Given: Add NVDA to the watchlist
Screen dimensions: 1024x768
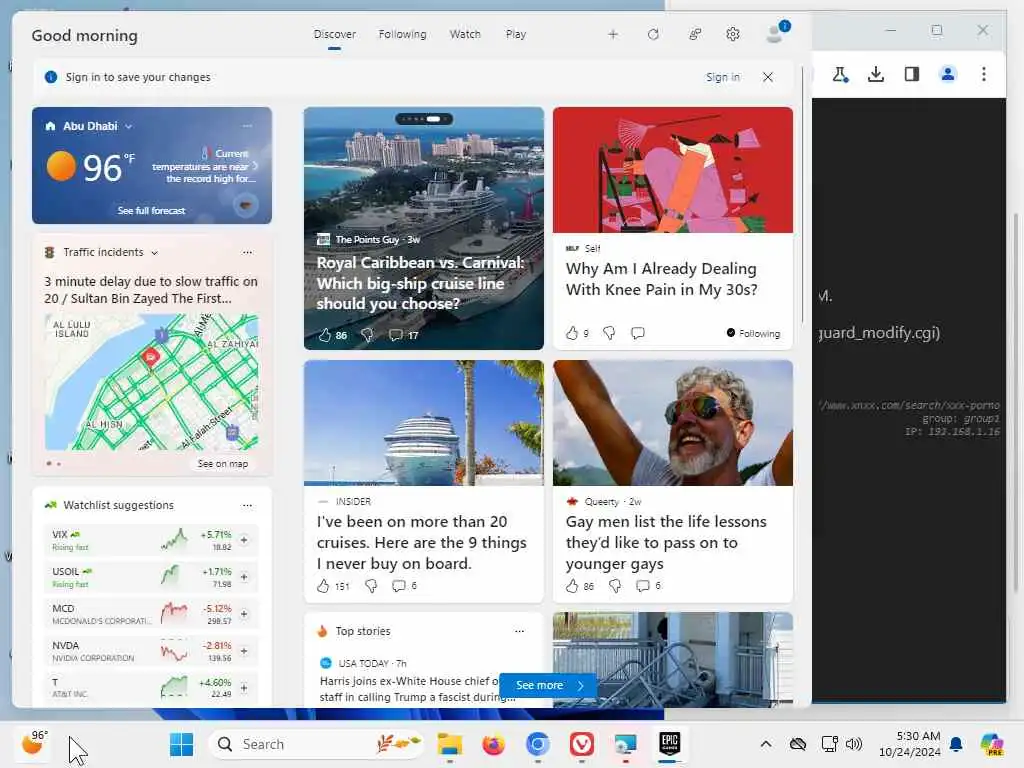Looking at the screenshot, I should [x=244, y=651].
